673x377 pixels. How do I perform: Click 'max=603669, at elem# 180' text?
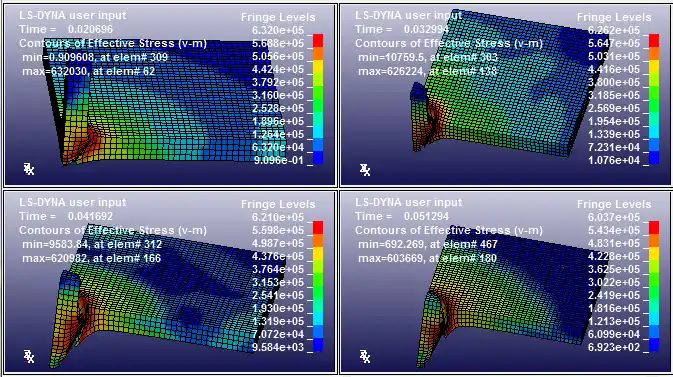(427, 258)
